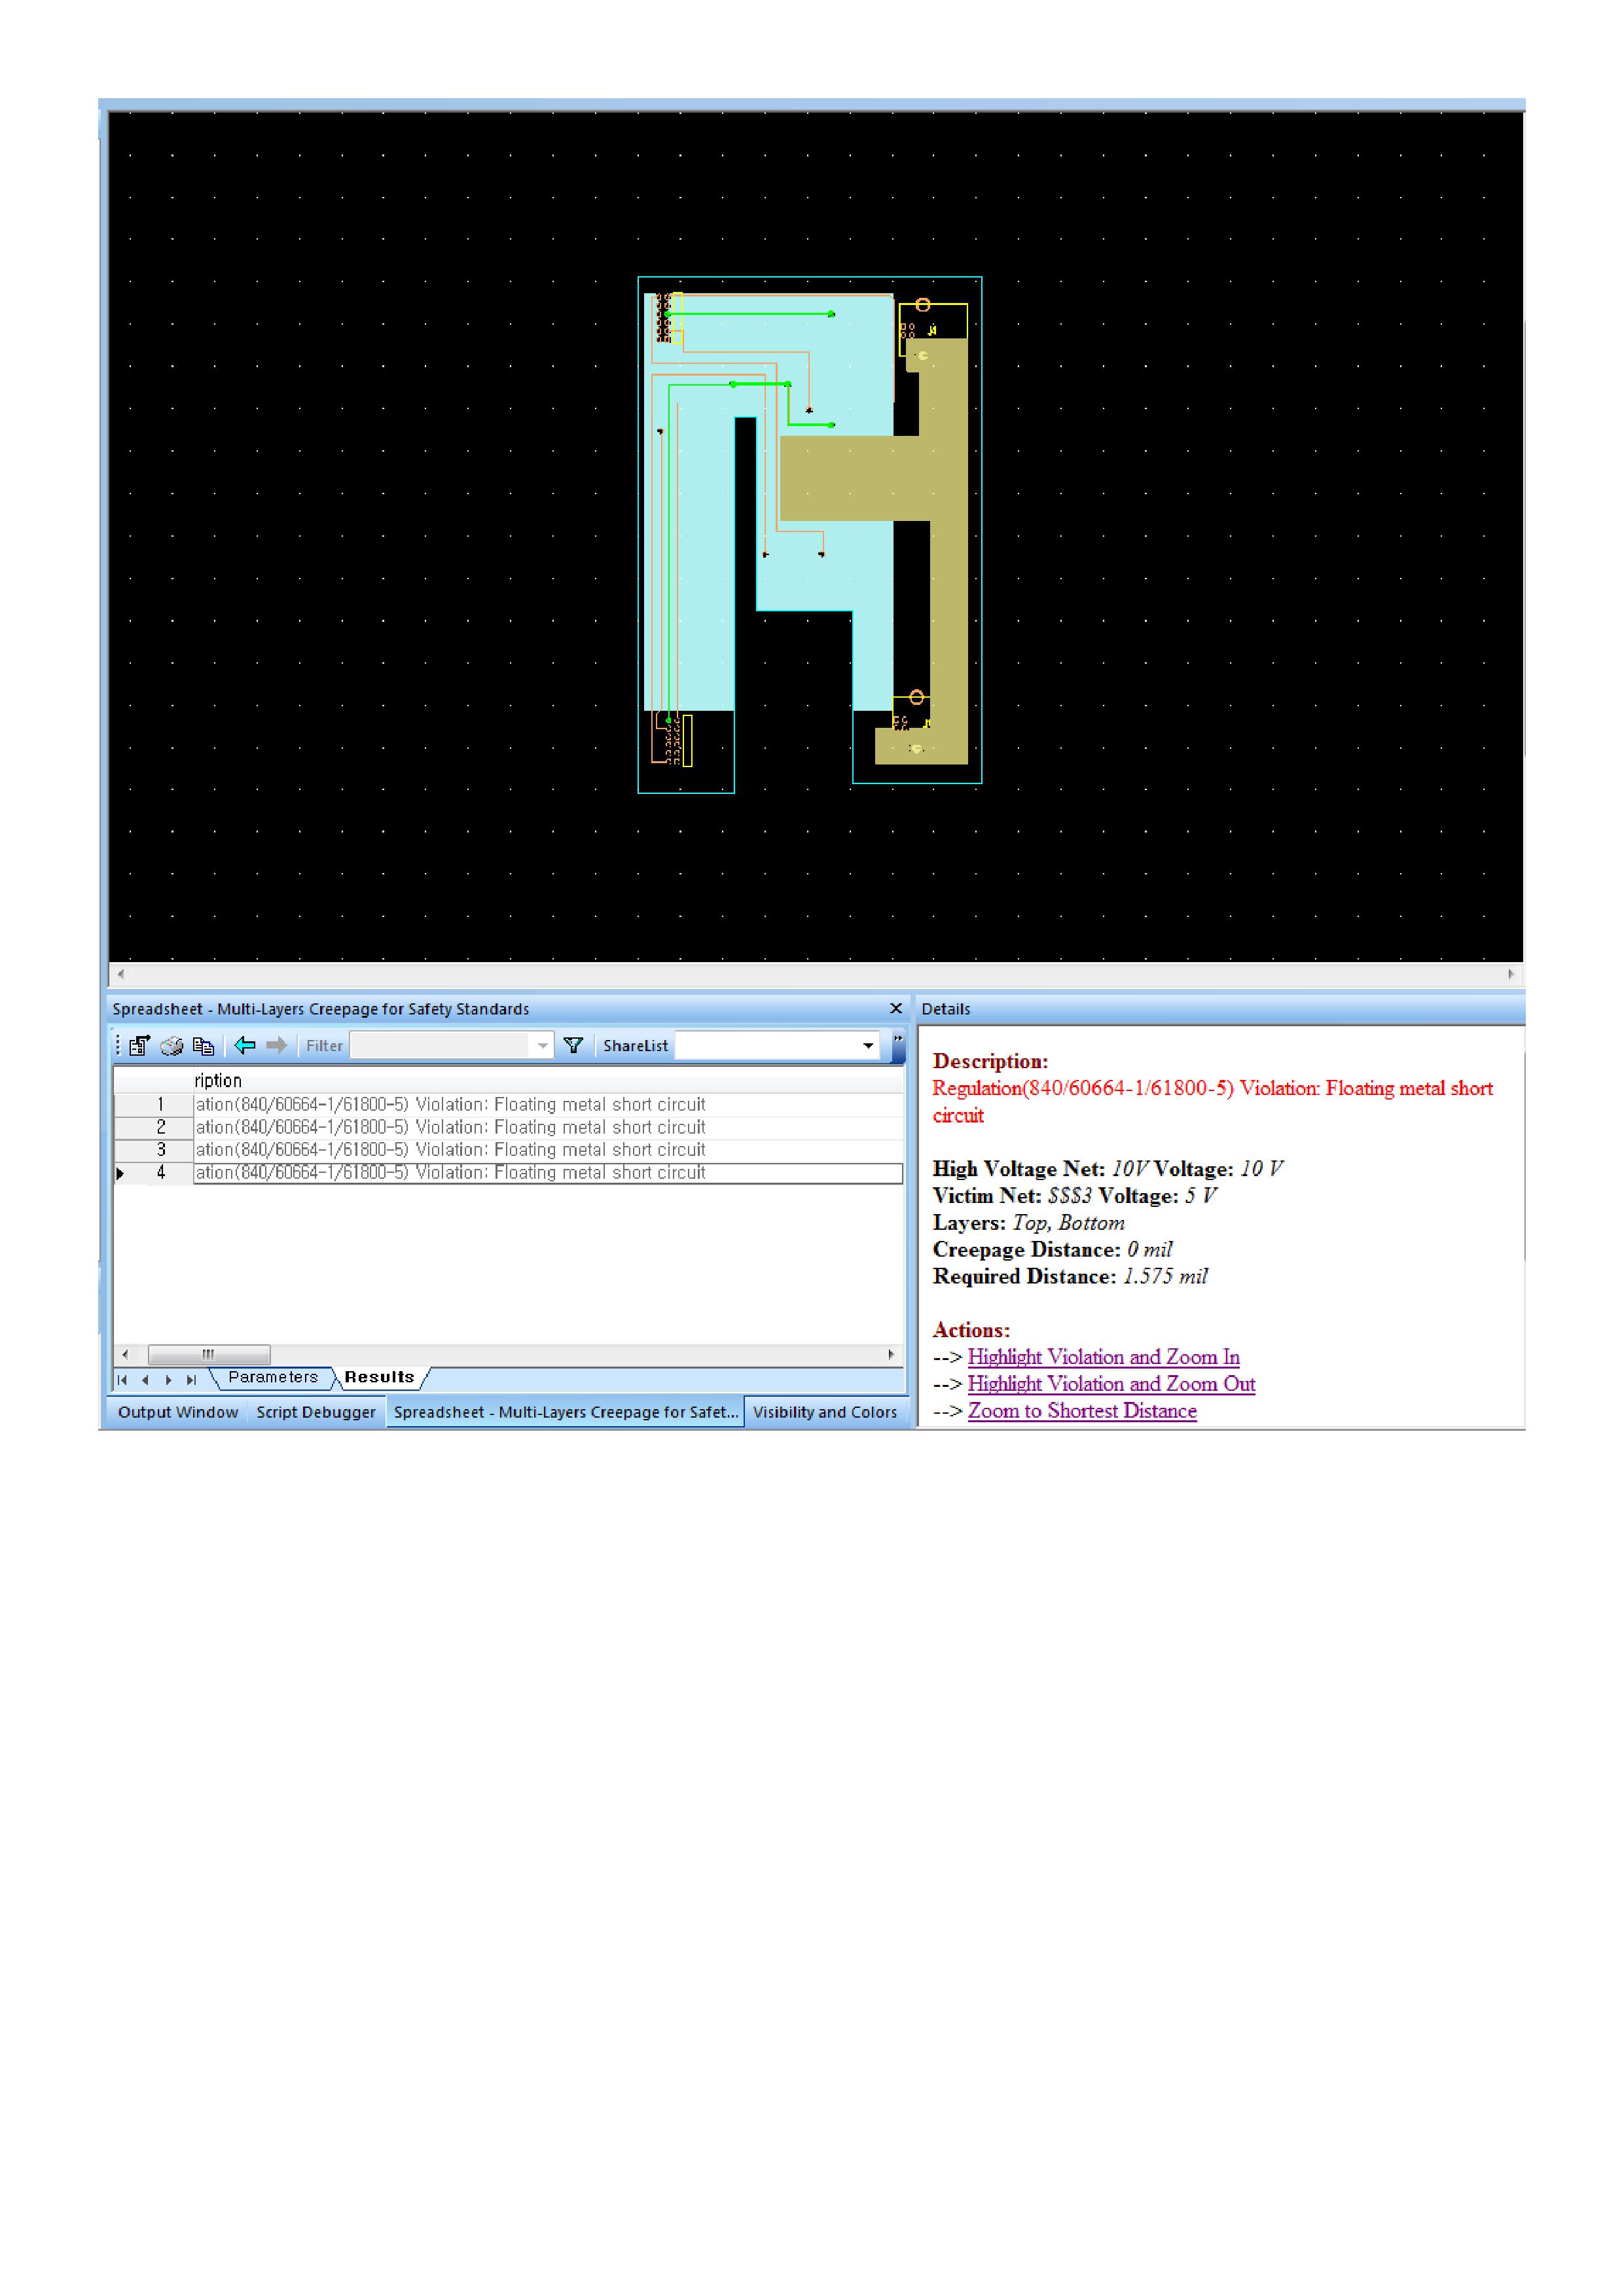The width and height of the screenshot is (1624, 2296).
Task: Switch to the Parameters sheet tab
Action: [272, 1377]
